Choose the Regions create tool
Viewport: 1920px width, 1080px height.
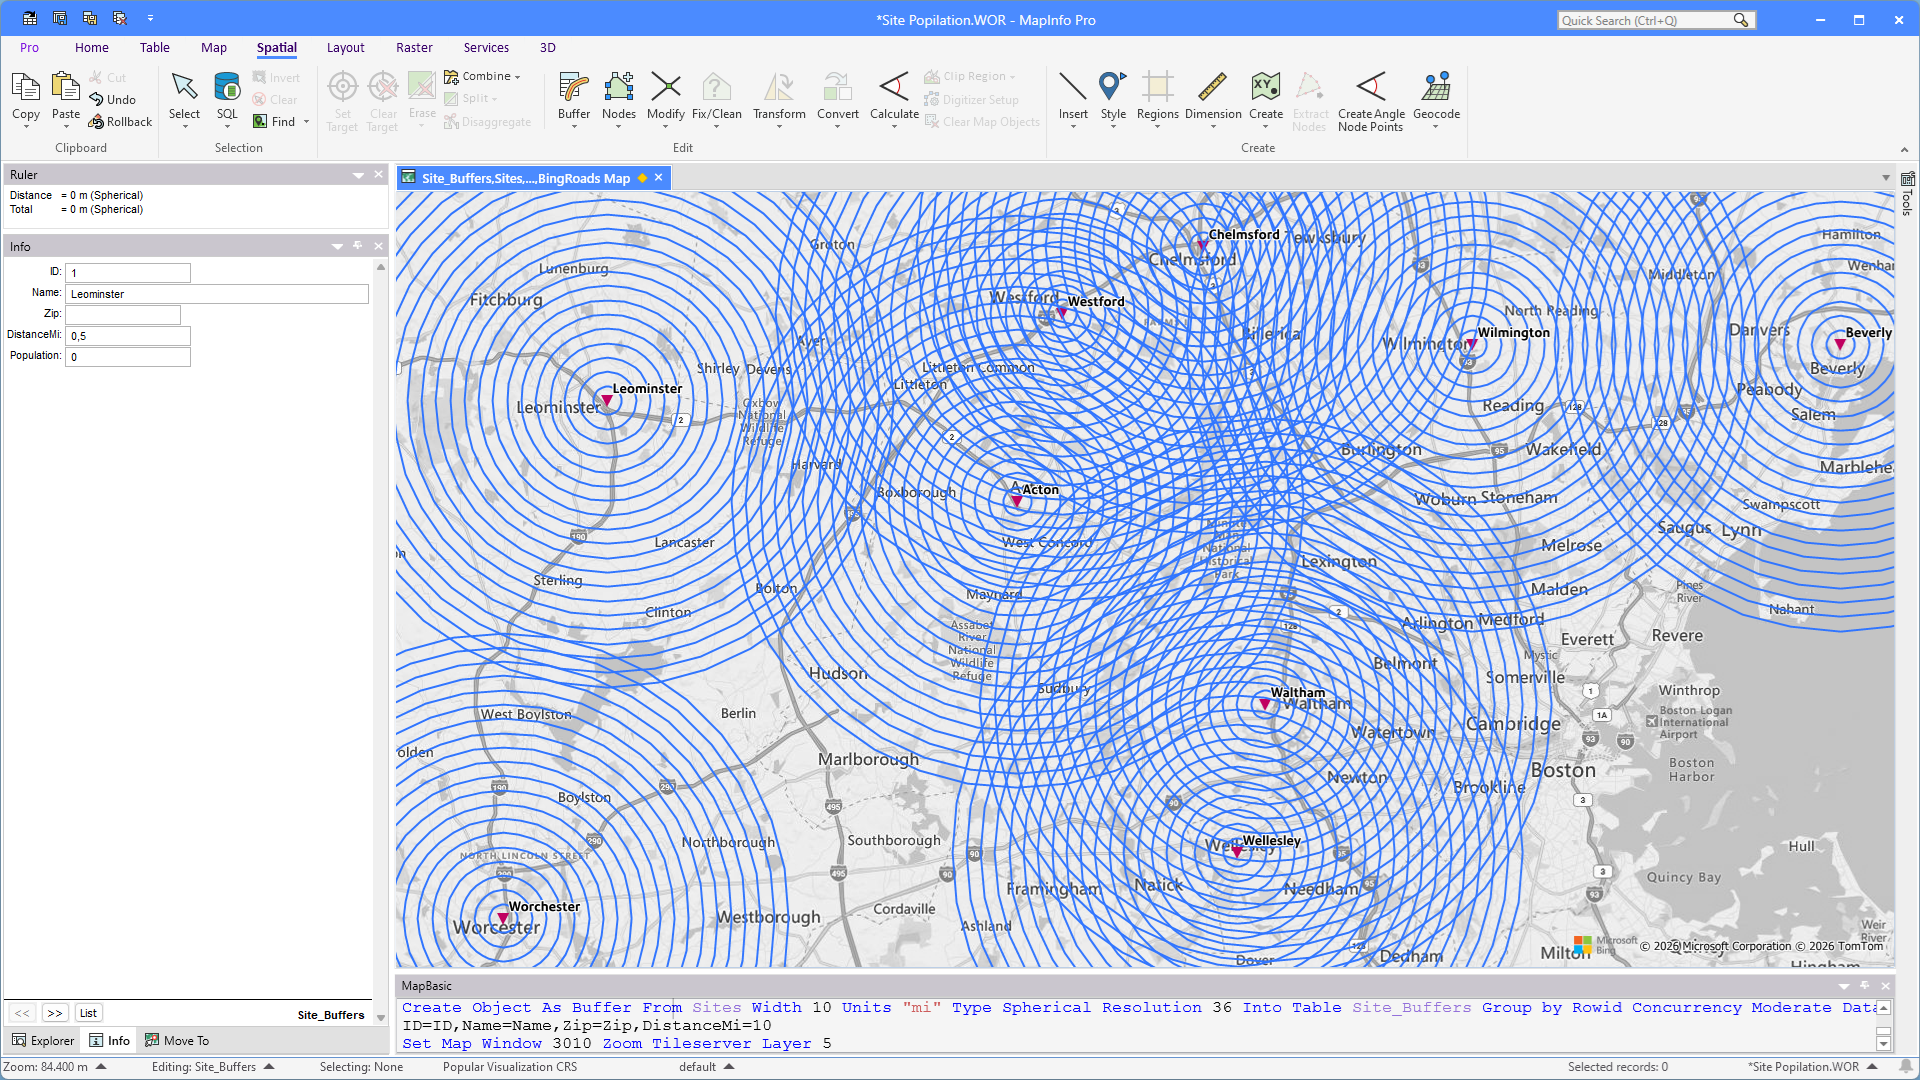coord(1157,88)
